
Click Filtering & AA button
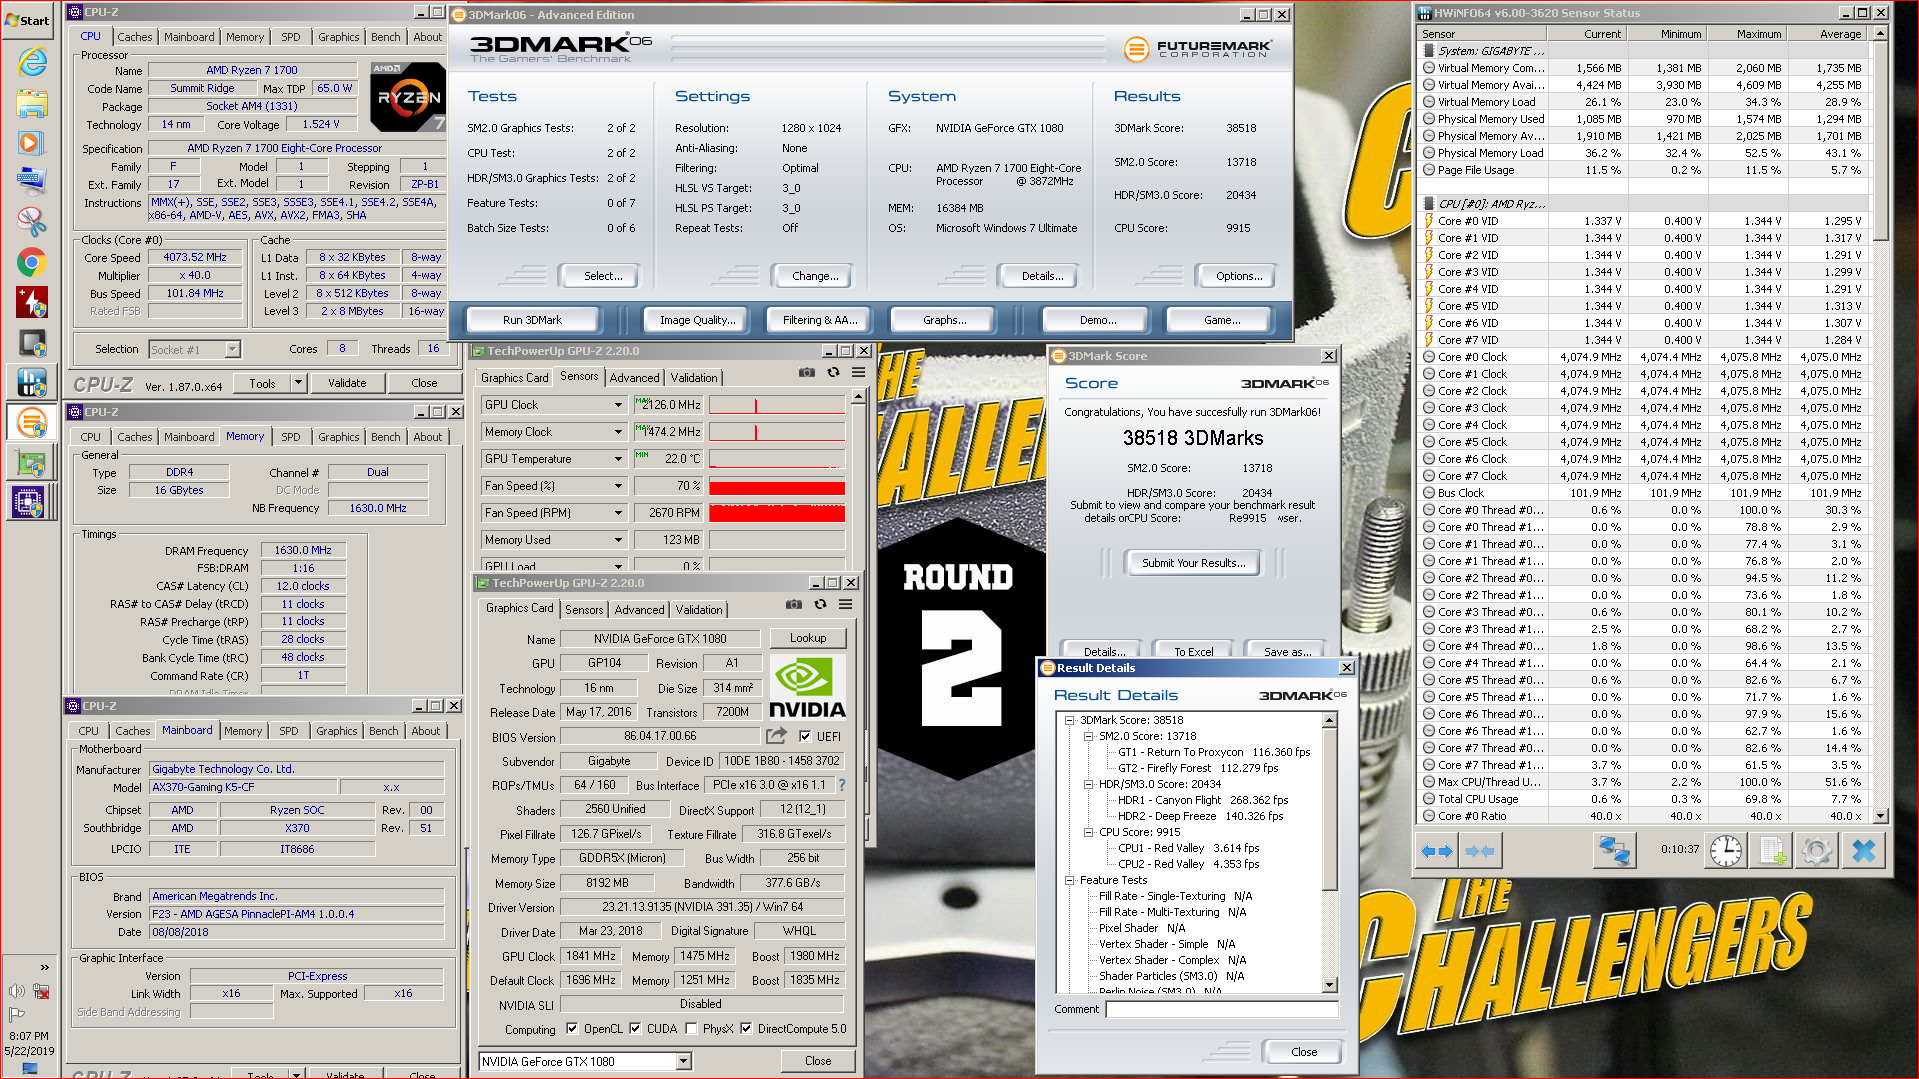point(820,320)
